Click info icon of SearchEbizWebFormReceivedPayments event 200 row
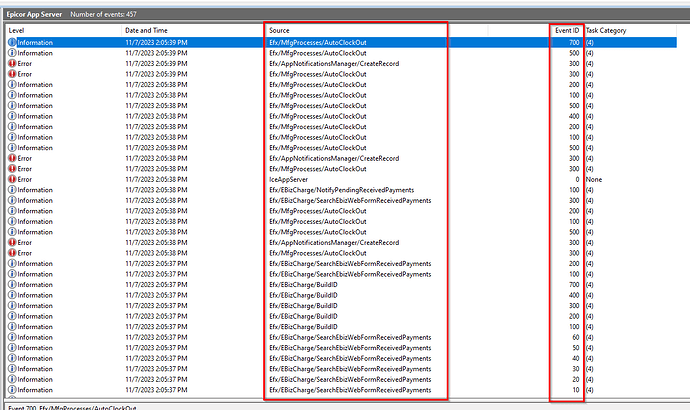This screenshot has height=410, width=690. 12,264
